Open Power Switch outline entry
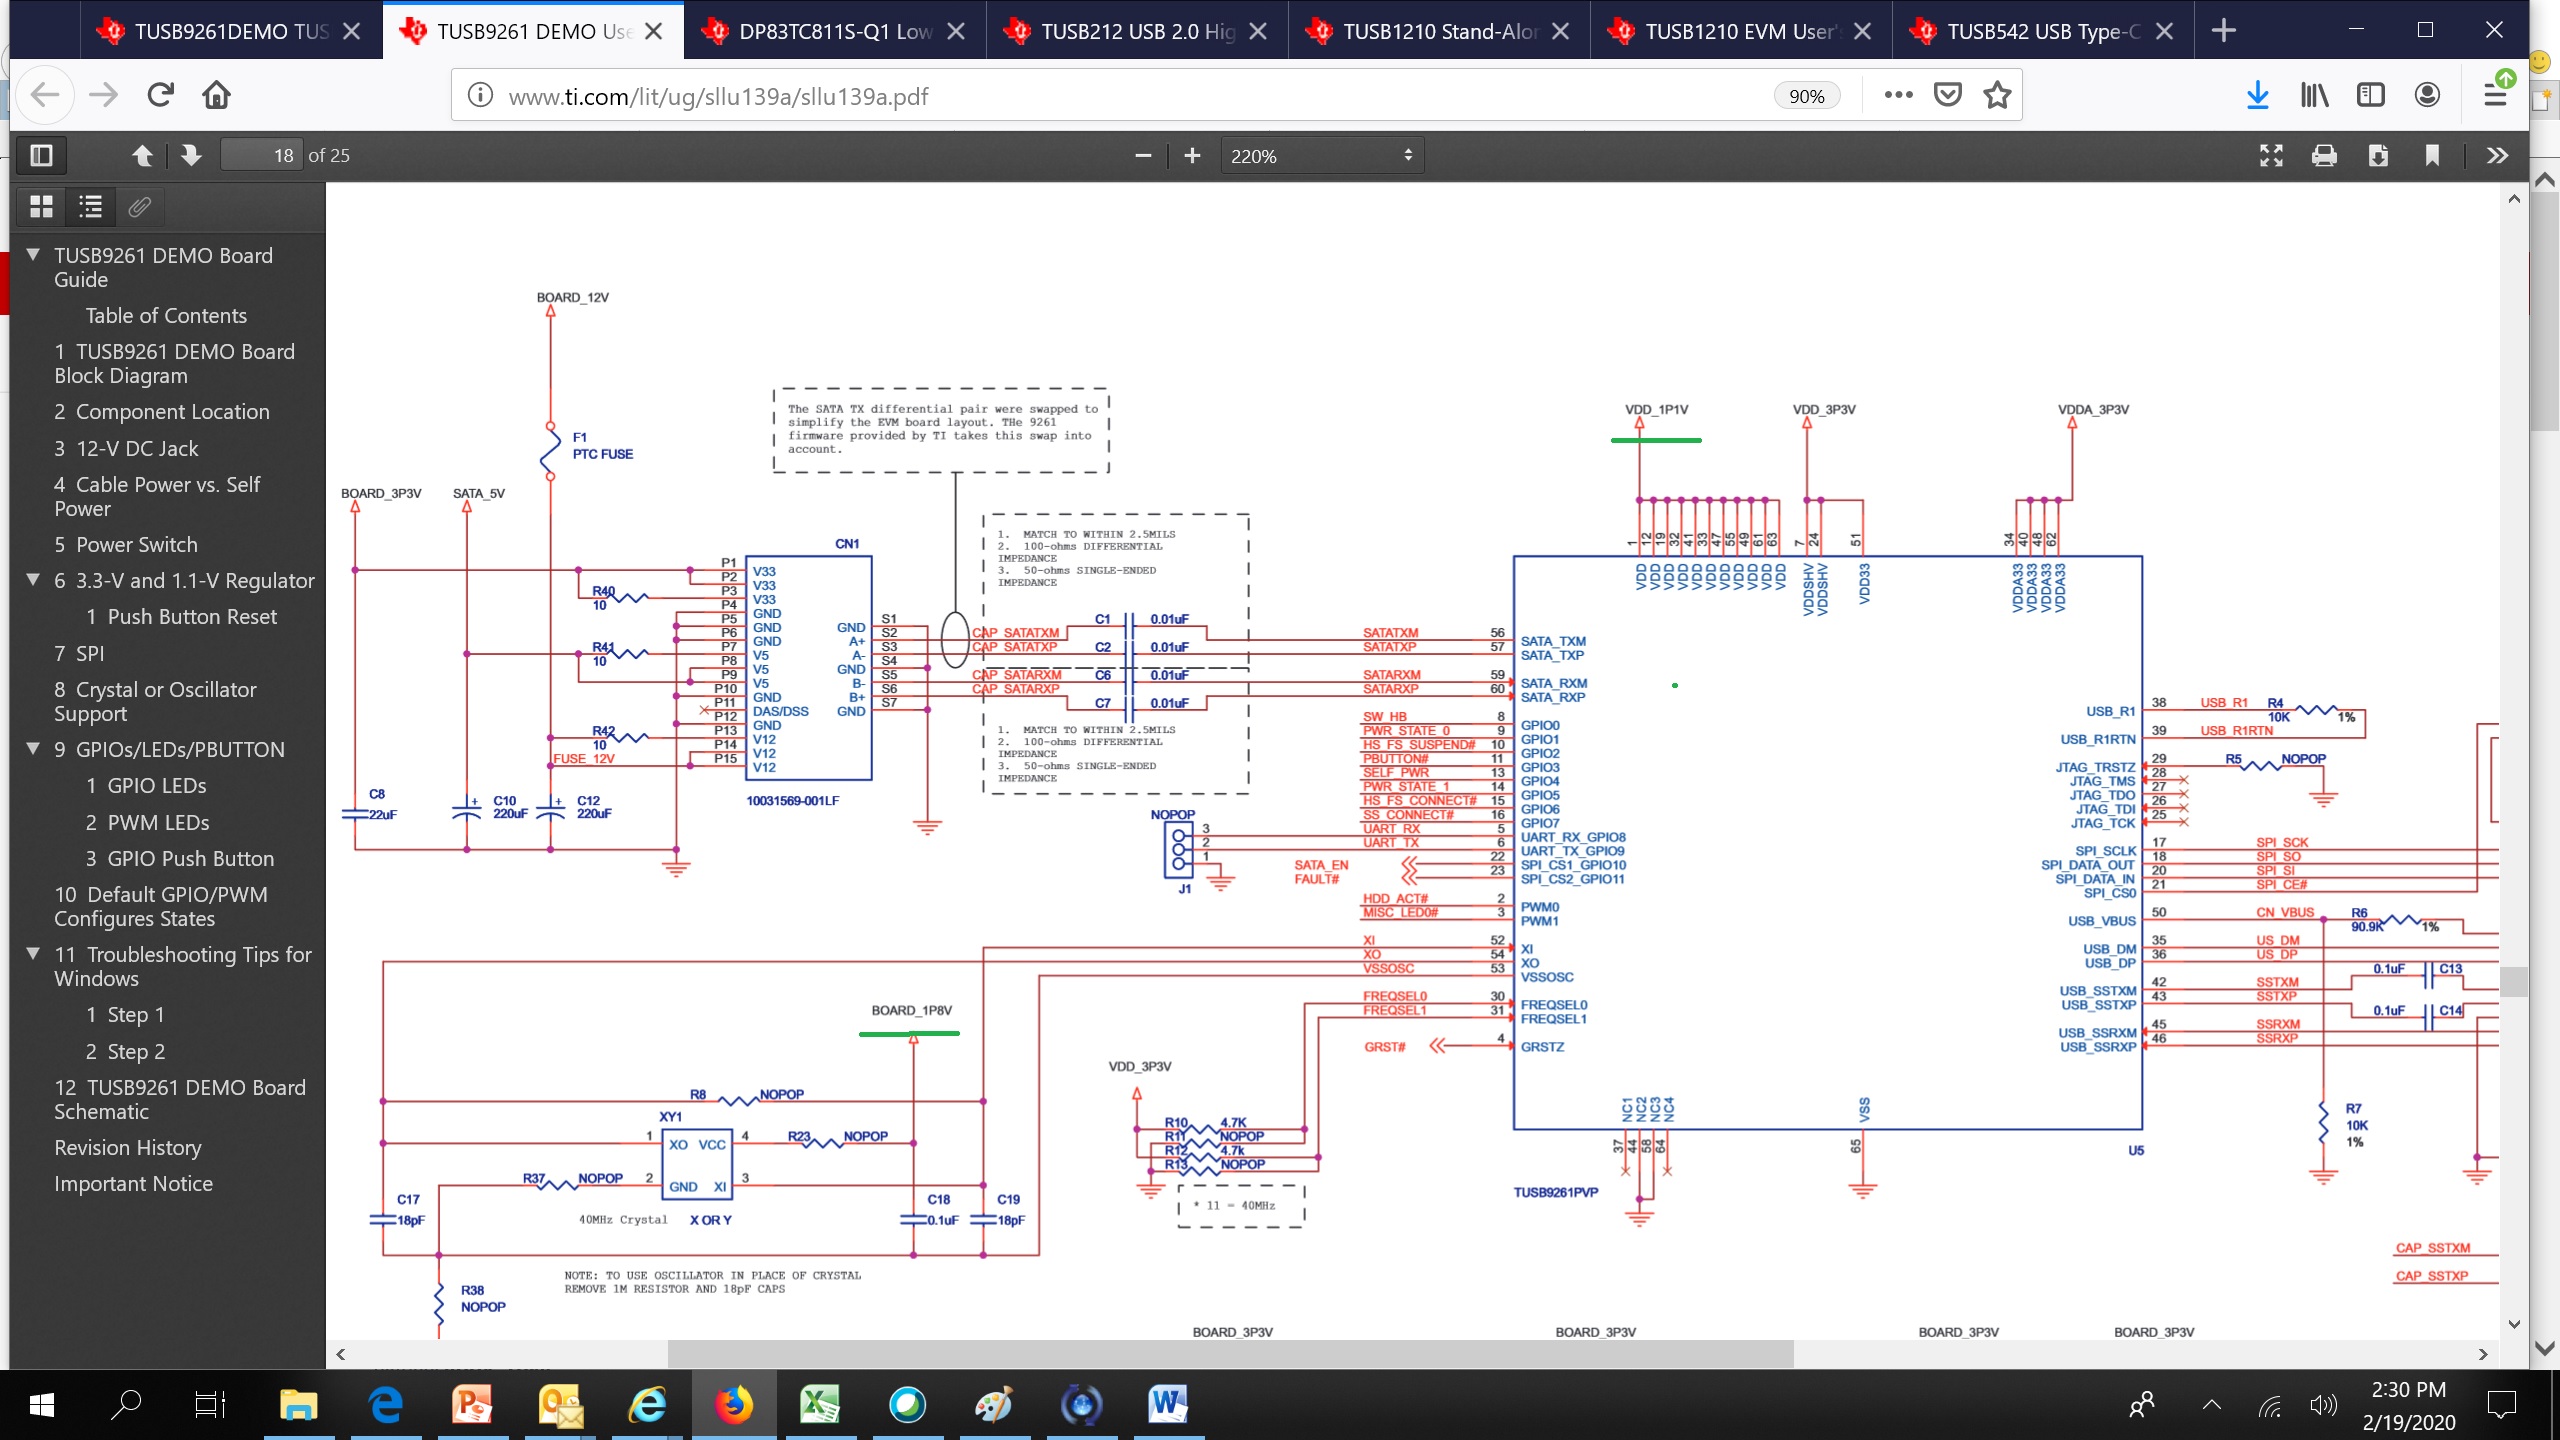Image resolution: width=2560 pixels, height=1440 pixels. pos(126,544)
